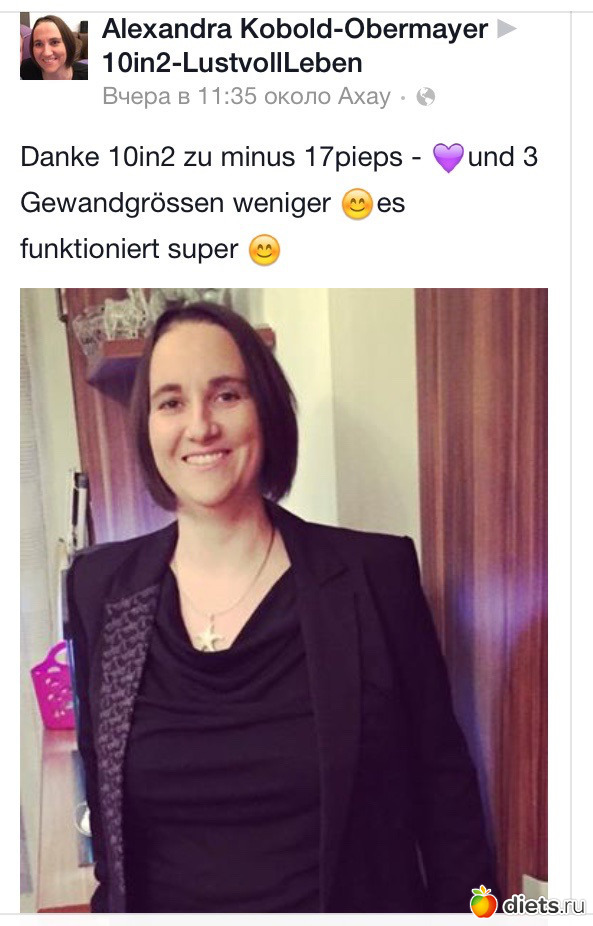Click the diets.ru watermark text
This screenshot has width=593, height=926.
[543, 905]
